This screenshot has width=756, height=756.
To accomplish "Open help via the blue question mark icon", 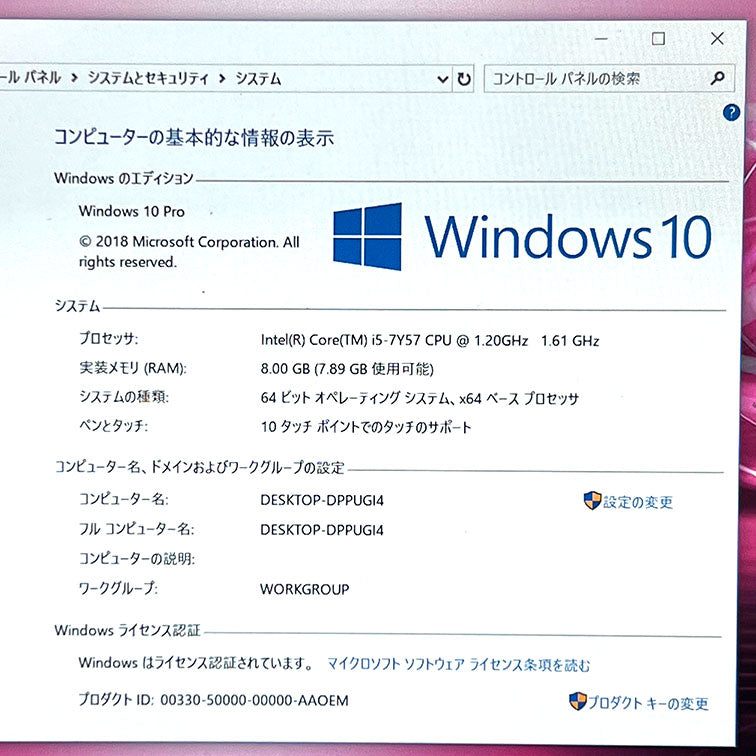I will click(730, 113).
